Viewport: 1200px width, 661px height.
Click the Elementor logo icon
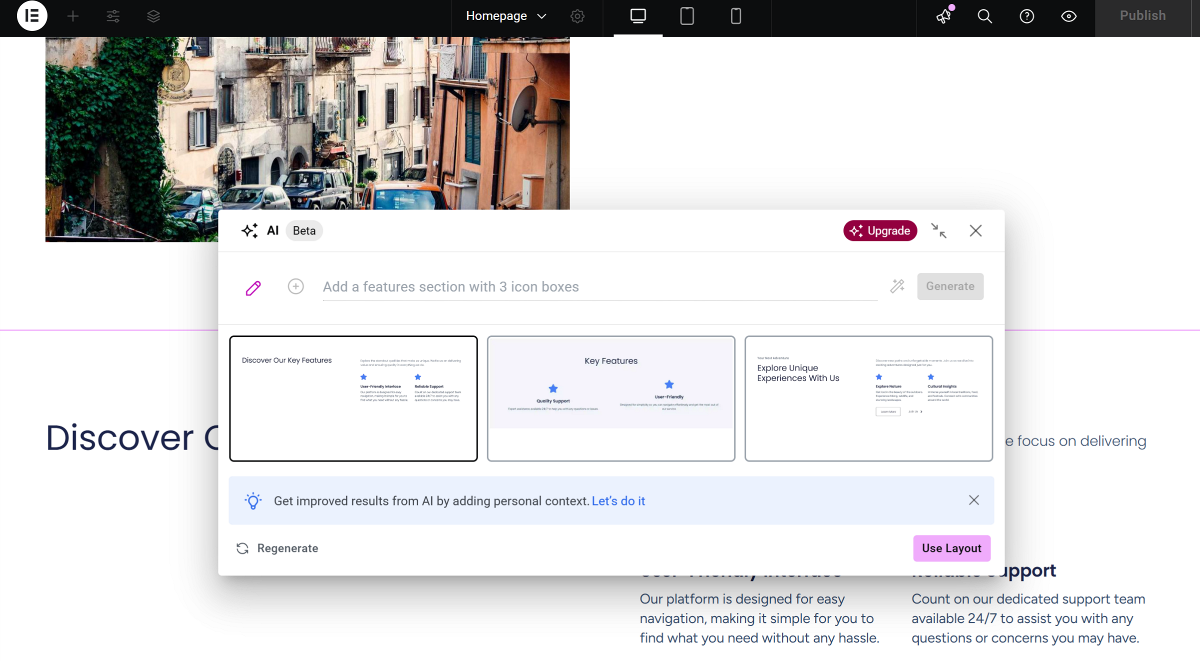[x=32, y=16]
